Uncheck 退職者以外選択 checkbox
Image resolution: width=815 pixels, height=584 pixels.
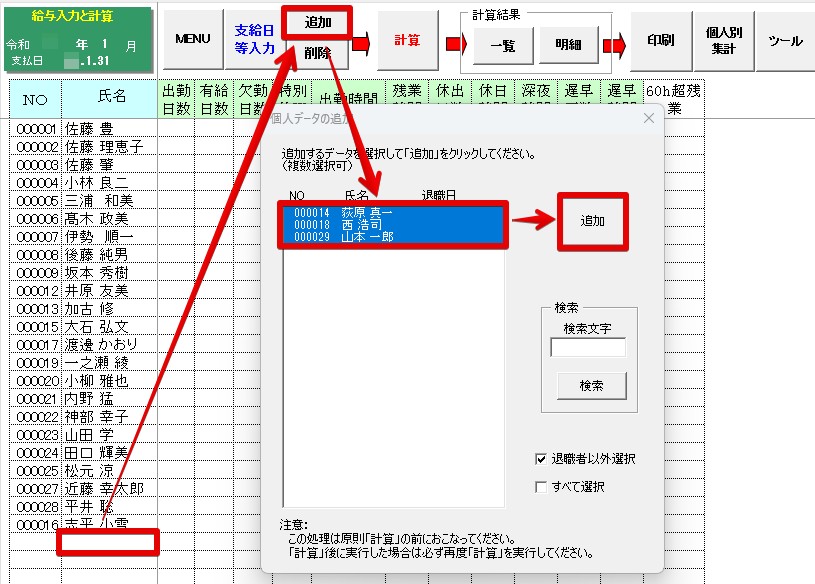(x=541, y=459)
